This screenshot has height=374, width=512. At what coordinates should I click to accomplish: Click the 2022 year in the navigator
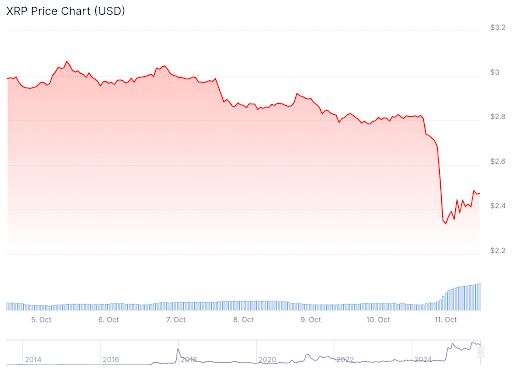point(345,360)
